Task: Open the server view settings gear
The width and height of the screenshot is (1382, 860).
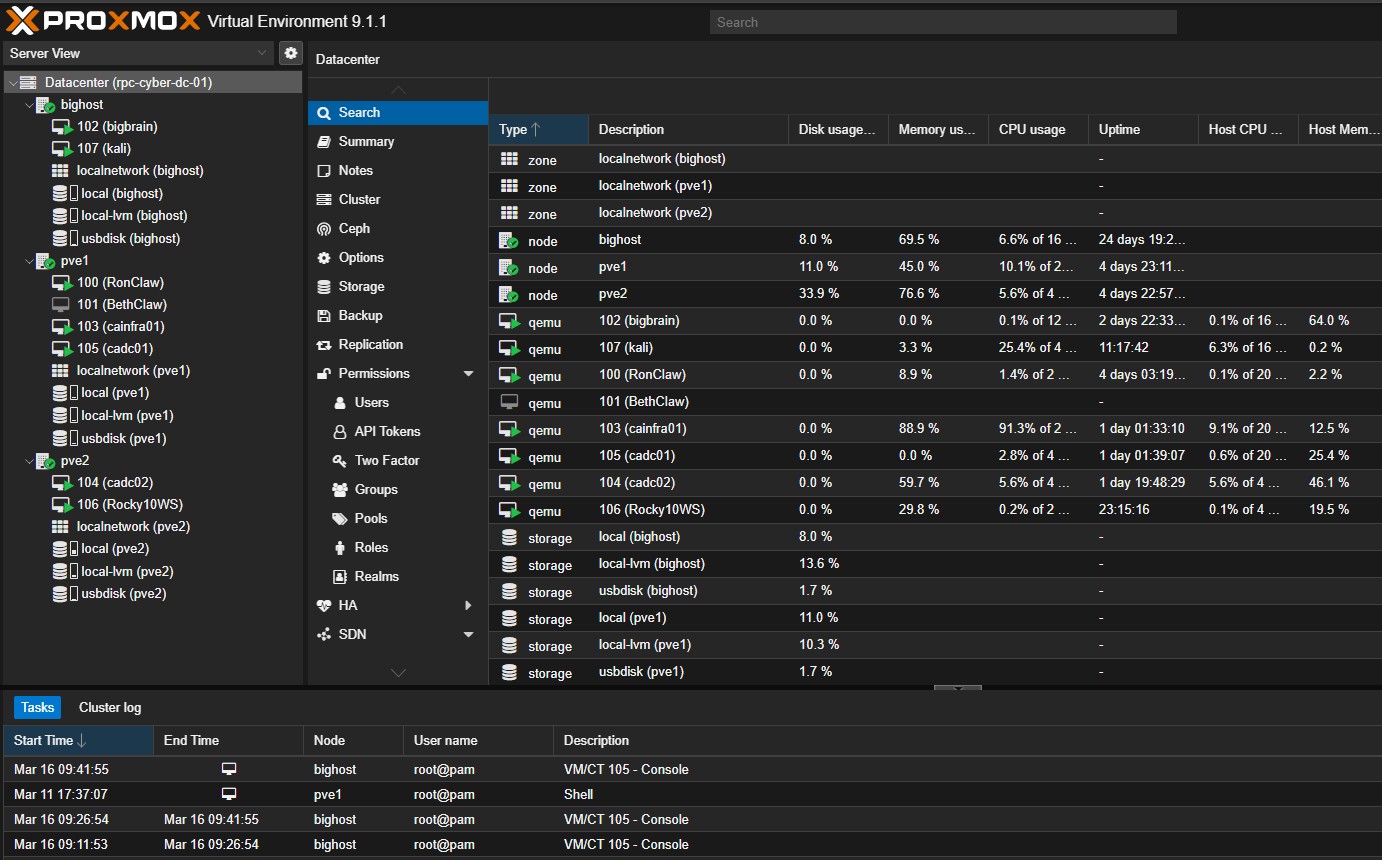Action: click(x=290, y=52)
